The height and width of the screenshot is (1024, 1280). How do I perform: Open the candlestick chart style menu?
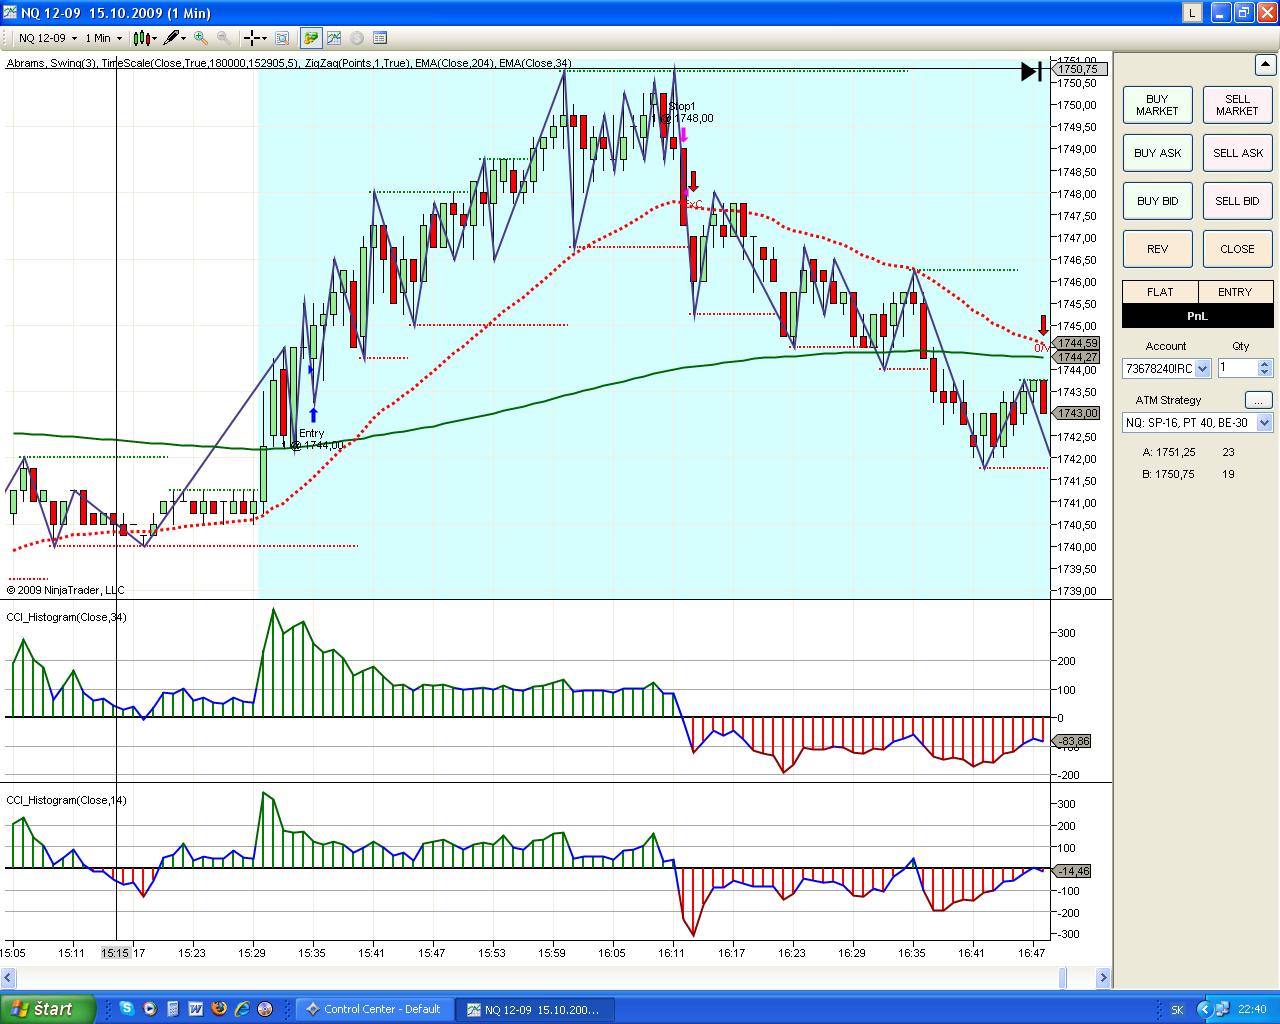click(143, 38)
